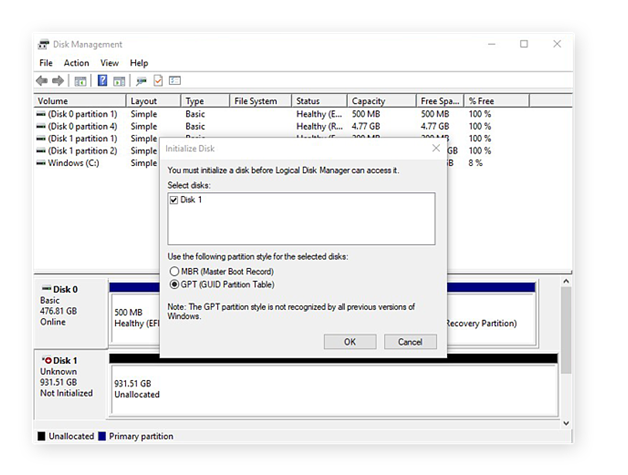Click the blue Help toolbar icon
Image resolution: width=628 pixels, height=475 pixels.
[102, 81]
